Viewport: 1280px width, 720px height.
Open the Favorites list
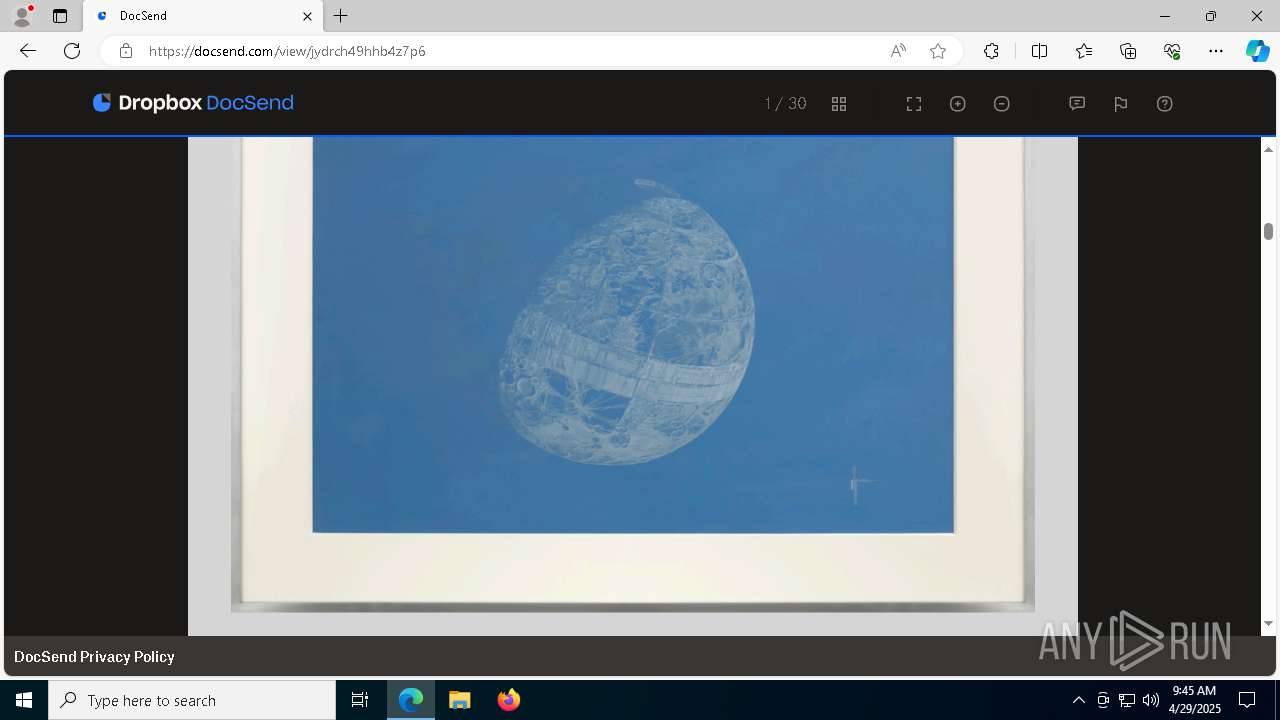pyautogui.click(x=1084, y=51)
